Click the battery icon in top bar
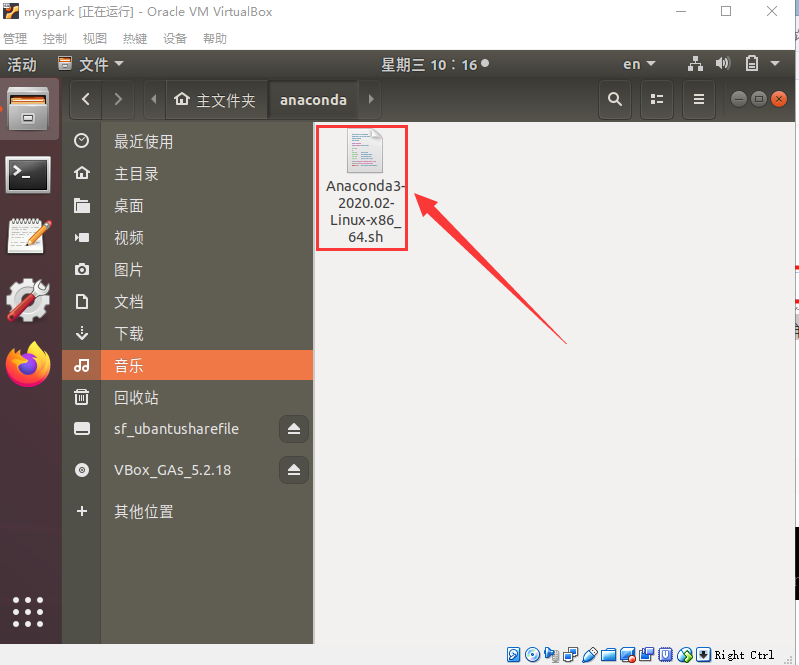Viewport: 799px width, 665px height. tap(752, 64)
